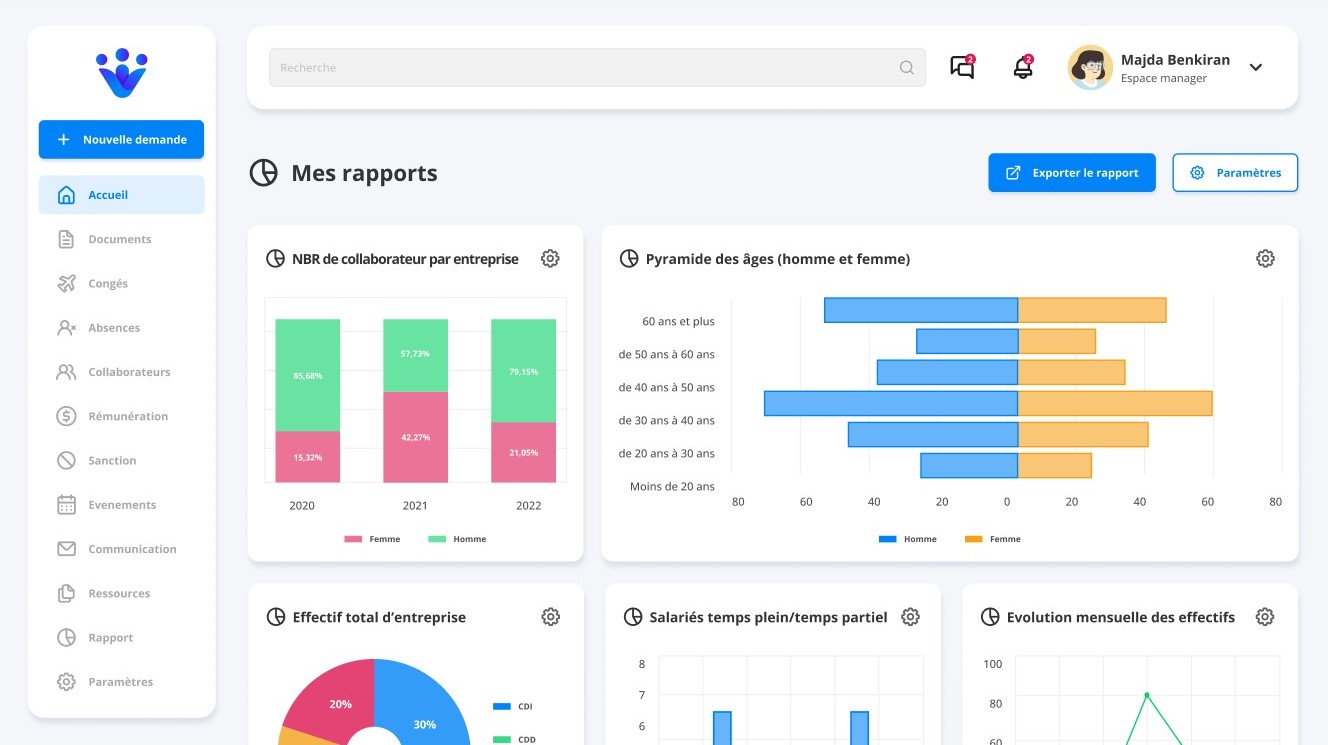The image size is (1328, 745).
Task: Click the Homme bar for 30 à 40 ans
Action: coord(891,403)
